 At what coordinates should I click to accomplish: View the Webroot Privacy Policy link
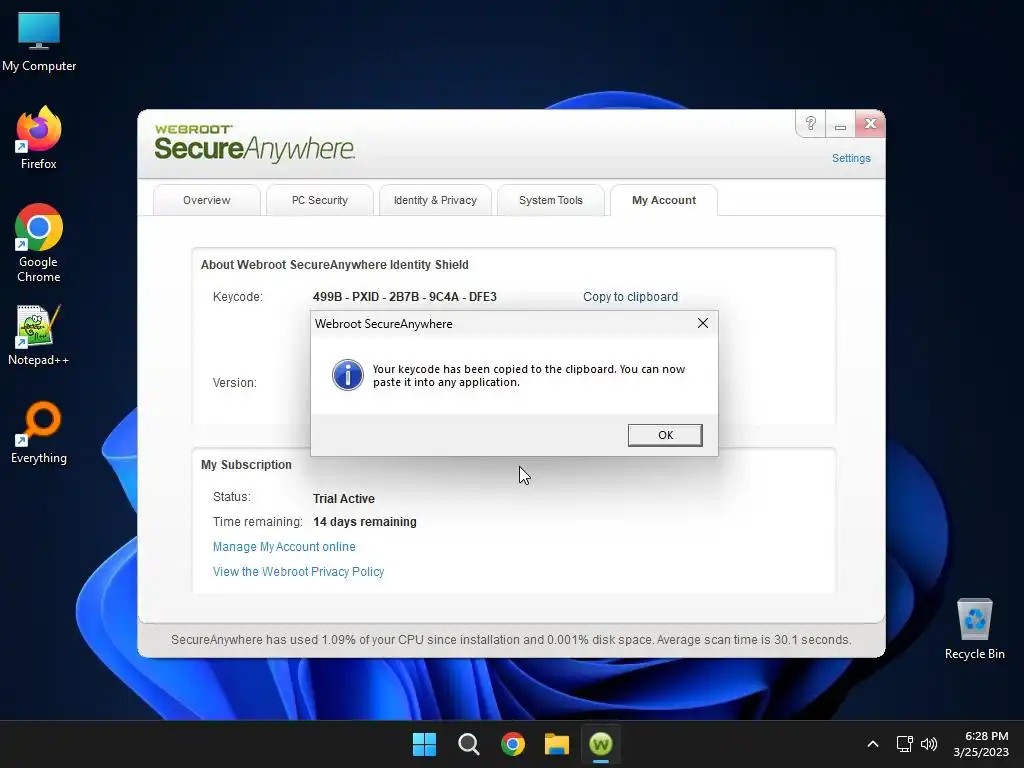[x=298, y=571]
